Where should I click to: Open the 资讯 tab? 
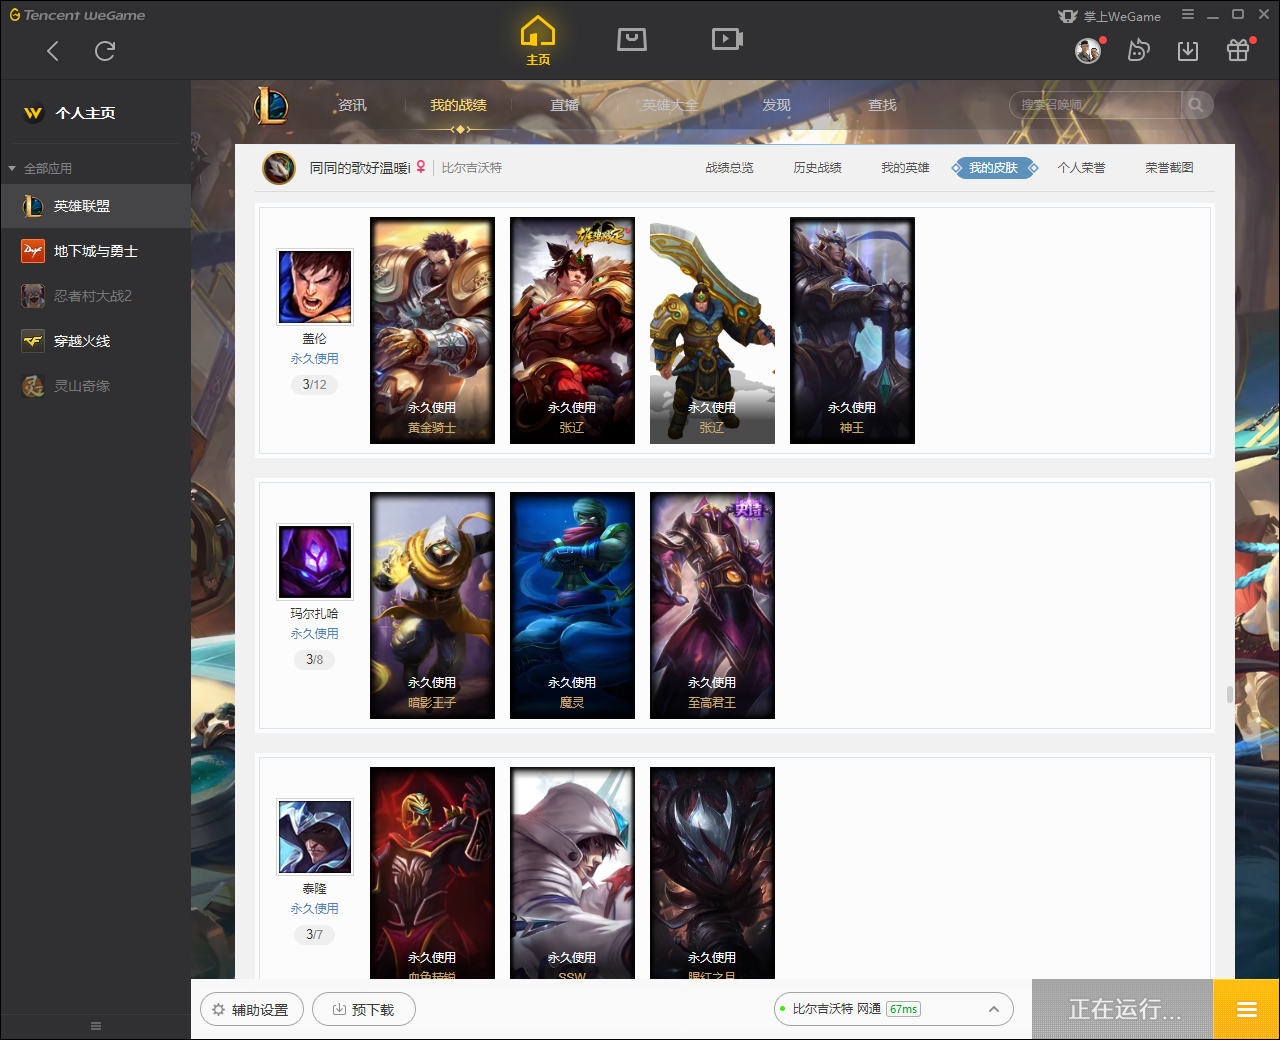[352, 105]
